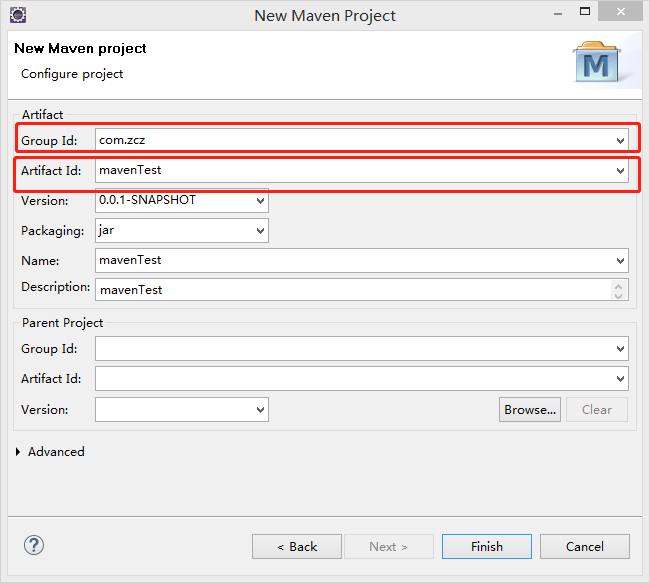
Task: Click the 'Description:' label
Action: 56,287
